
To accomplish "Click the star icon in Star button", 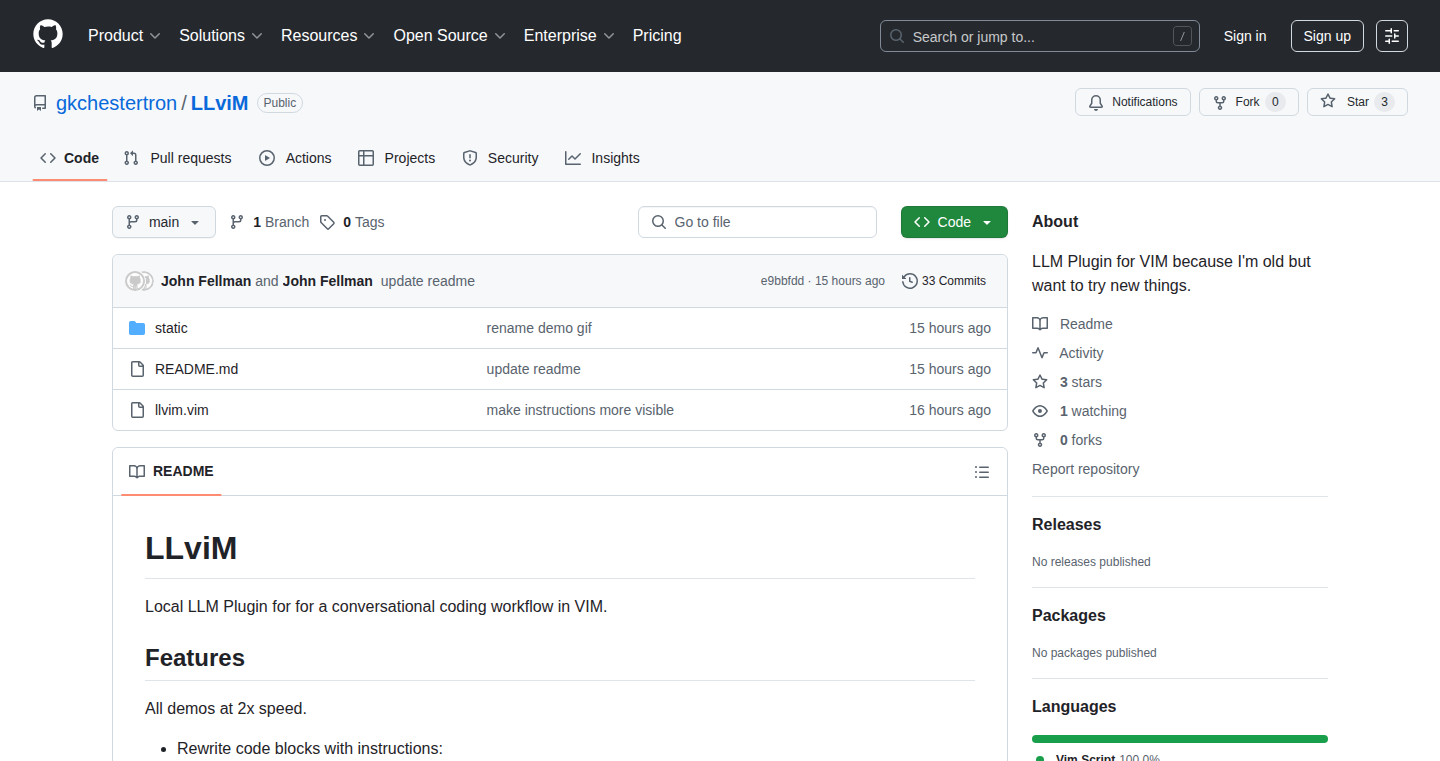I will (1328, 102).
